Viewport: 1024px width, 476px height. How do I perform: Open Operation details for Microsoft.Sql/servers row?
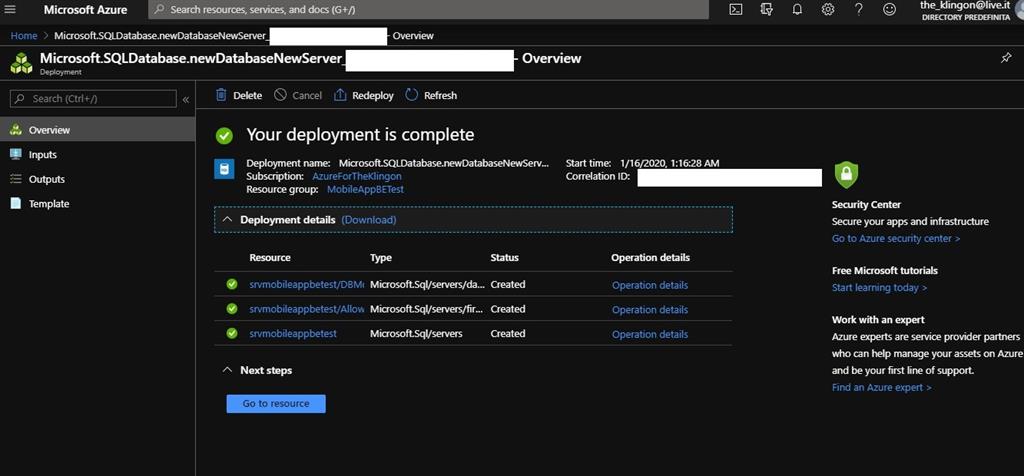(x=650, y=334)
